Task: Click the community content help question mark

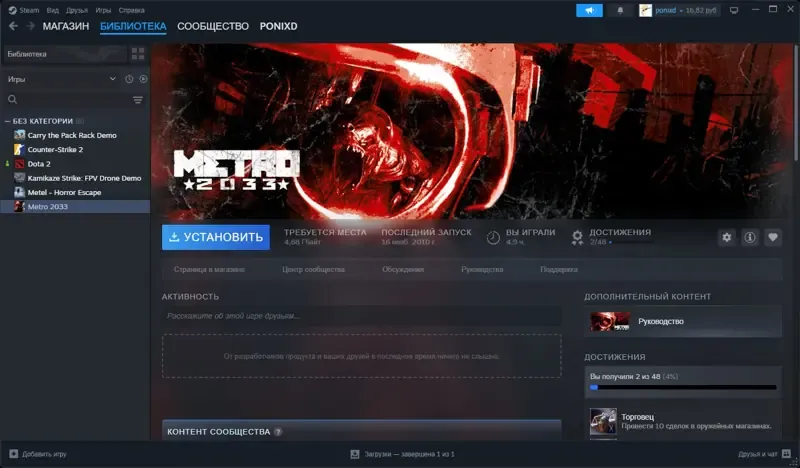Action: 278,432
